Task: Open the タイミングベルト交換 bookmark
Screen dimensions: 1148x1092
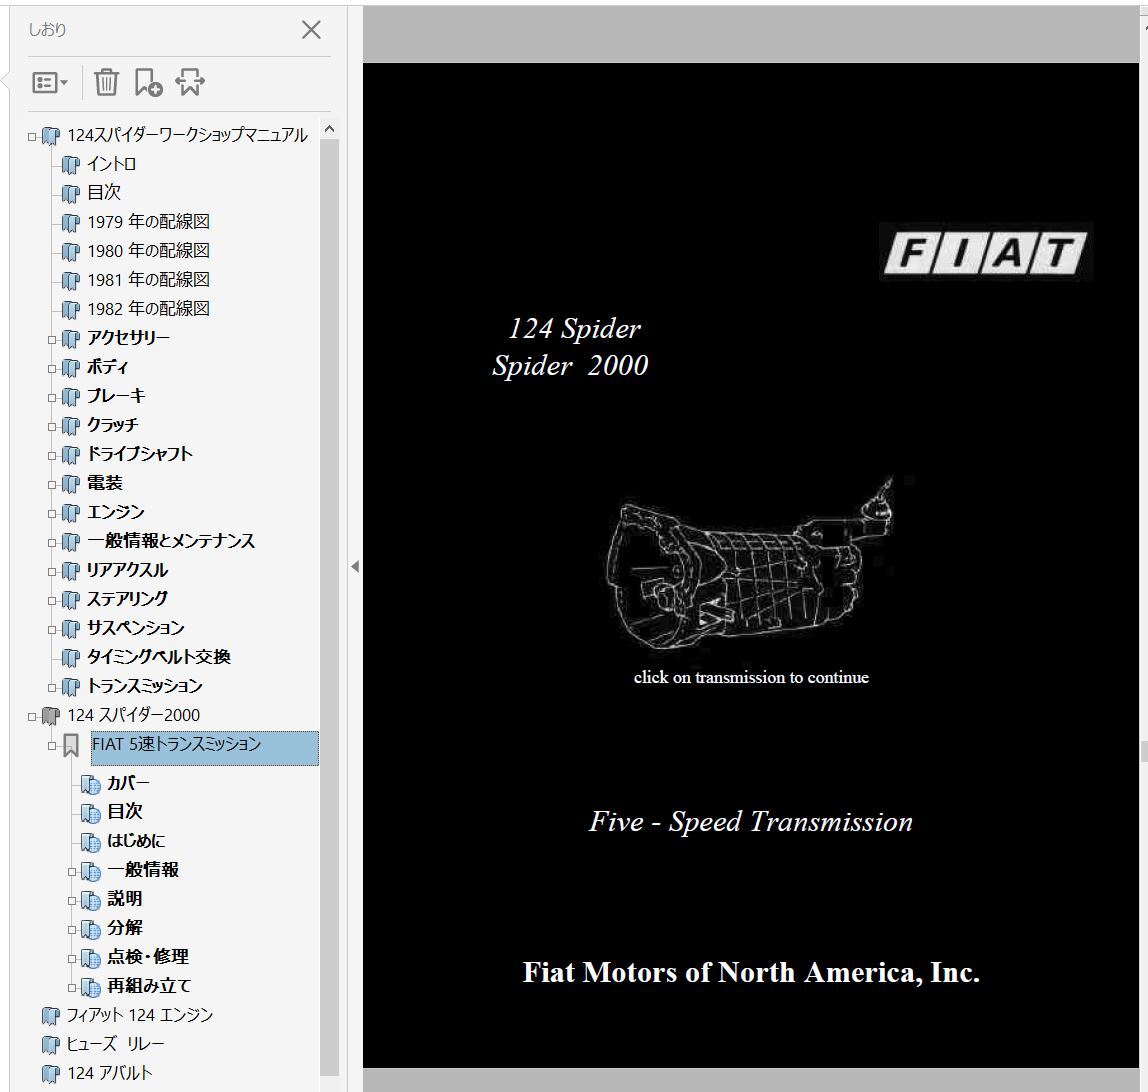Action: (x=159, y=657)
